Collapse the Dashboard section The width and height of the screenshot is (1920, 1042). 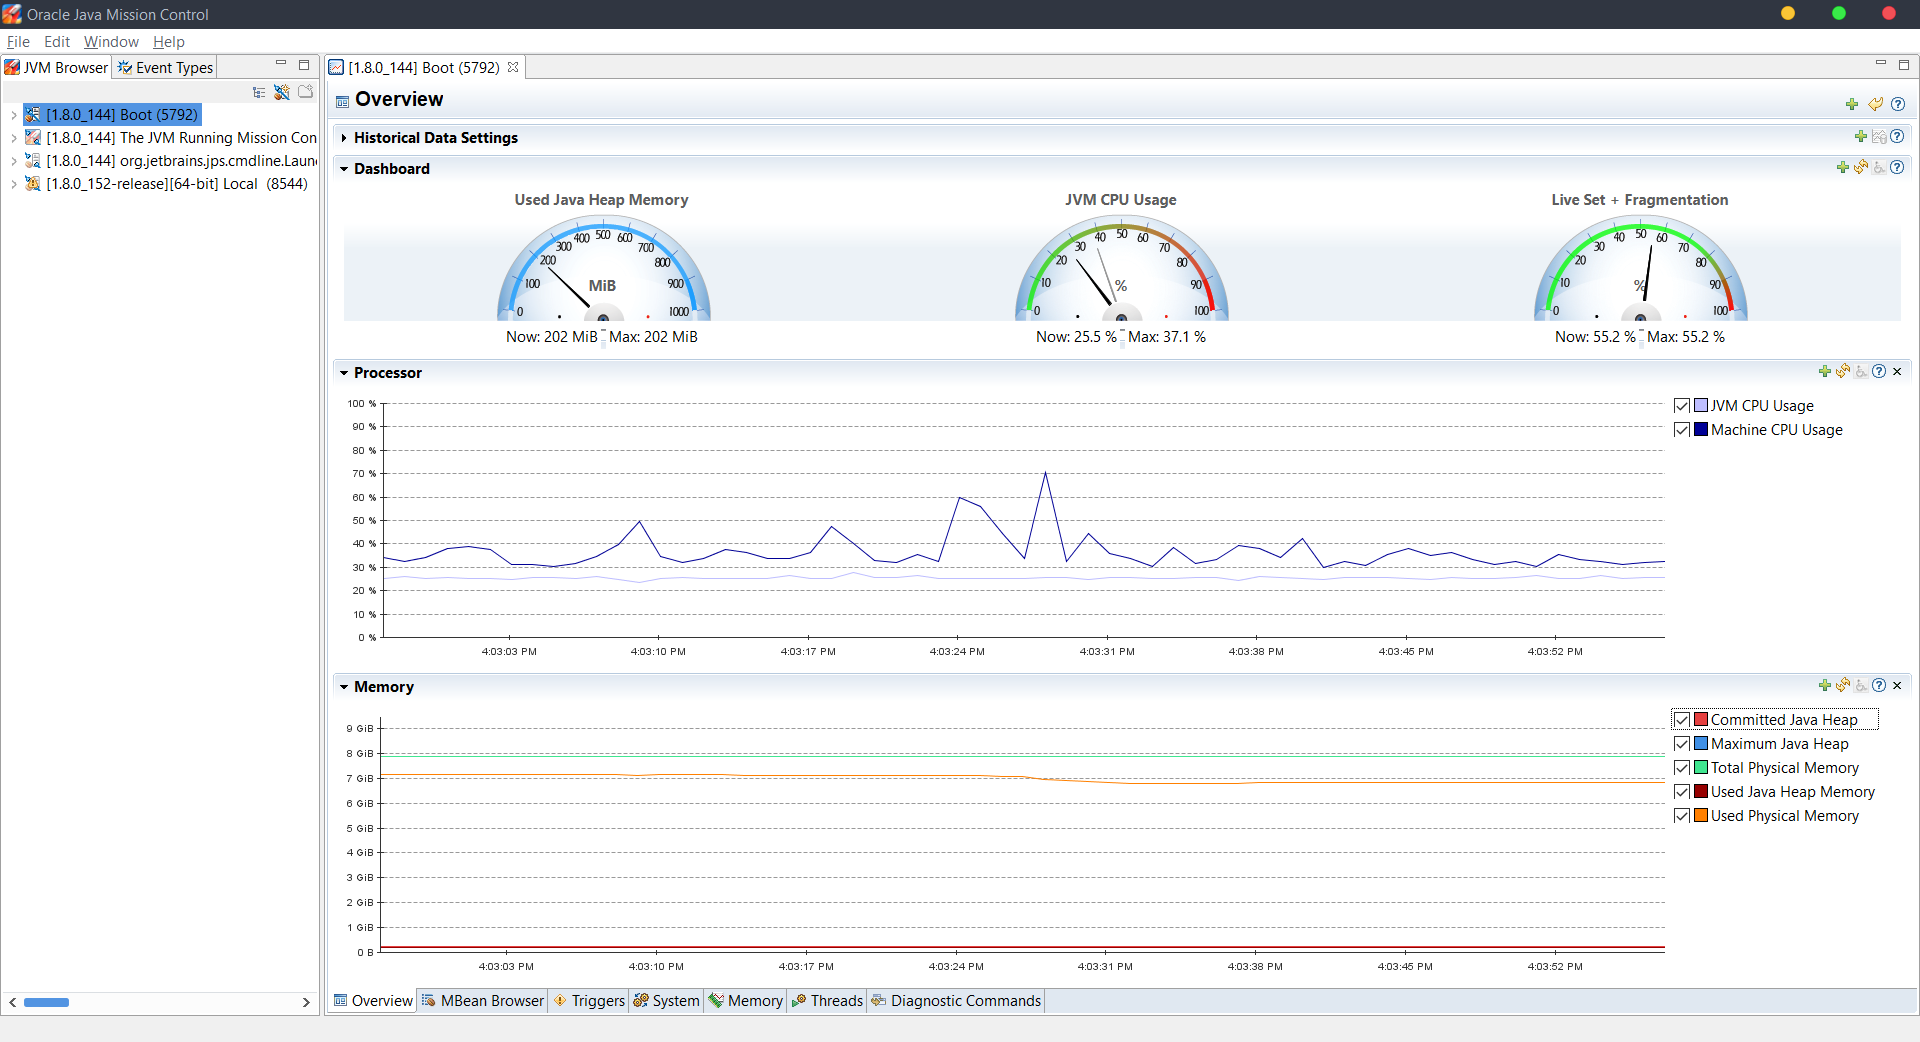344,169
